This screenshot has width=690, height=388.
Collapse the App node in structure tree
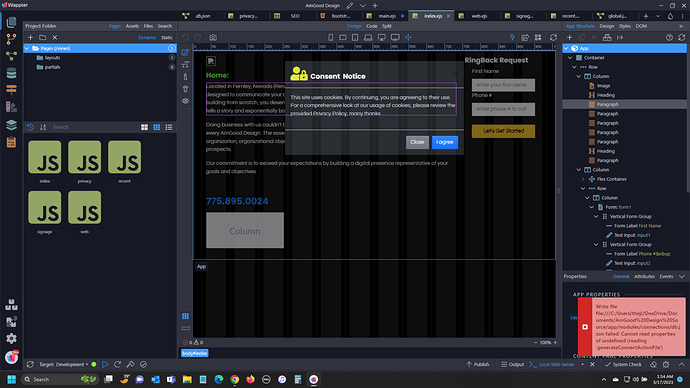(x=566, y=48)
